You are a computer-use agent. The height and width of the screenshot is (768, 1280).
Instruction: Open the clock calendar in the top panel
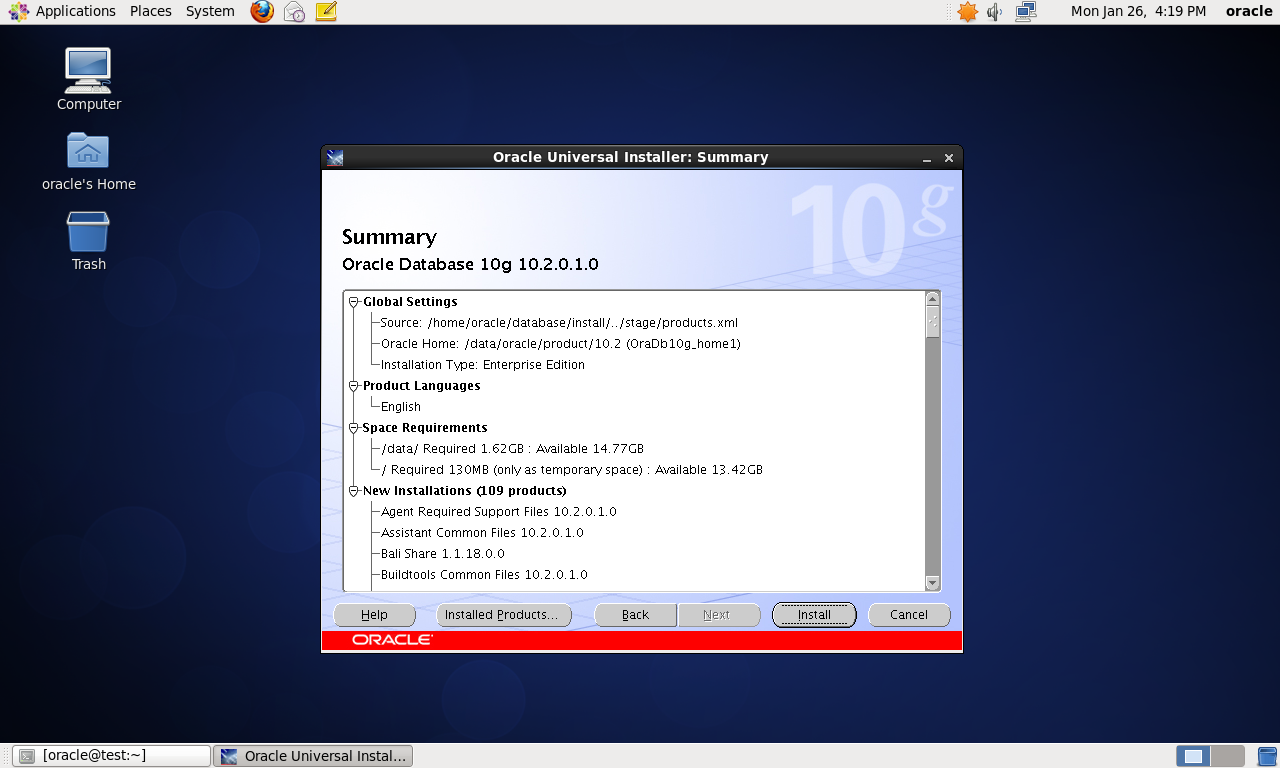[1138, 12]
